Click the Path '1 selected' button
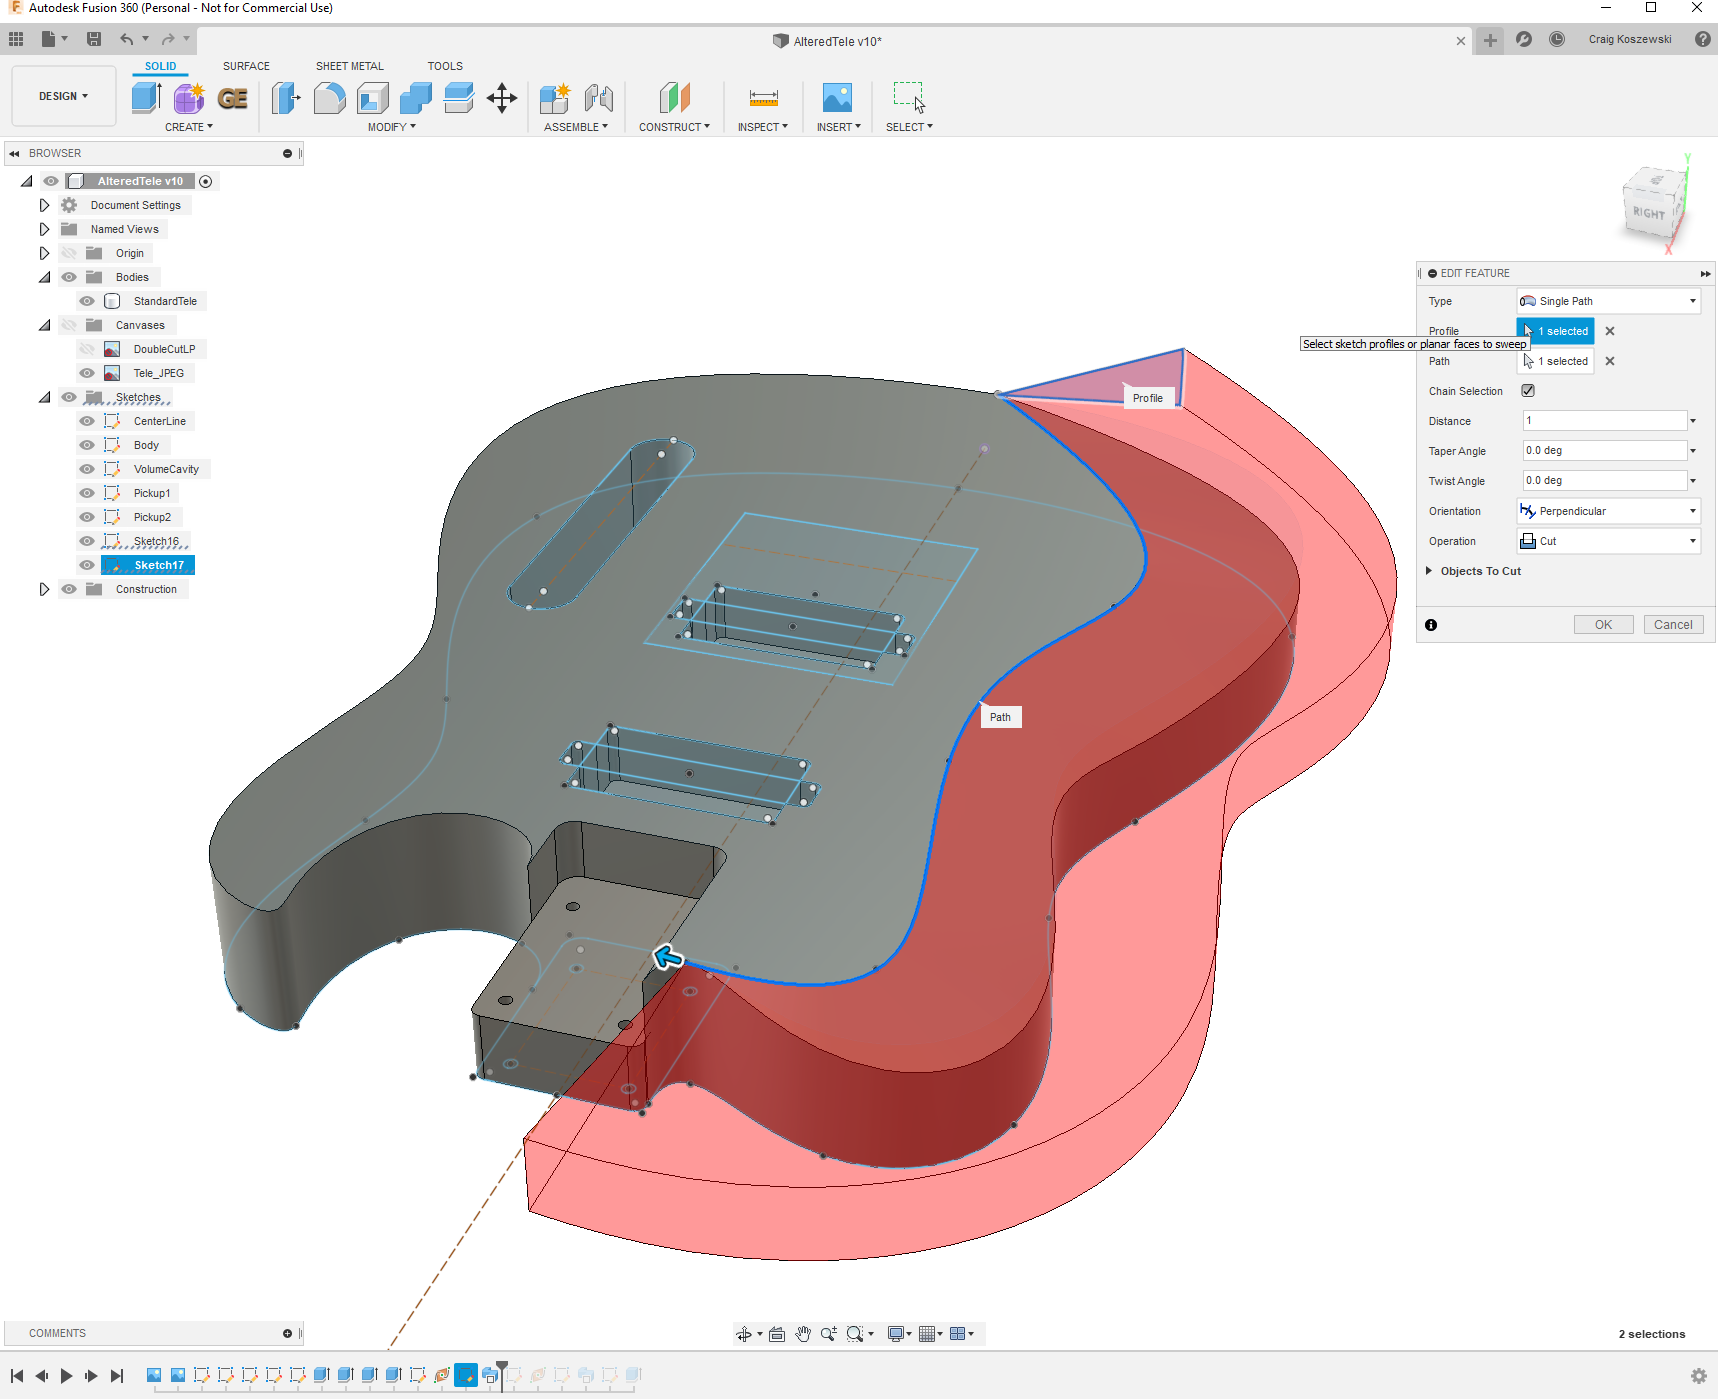The height and width of the screenshot is (1399, 1718). pyautogui.click(x=1556, y=361)
